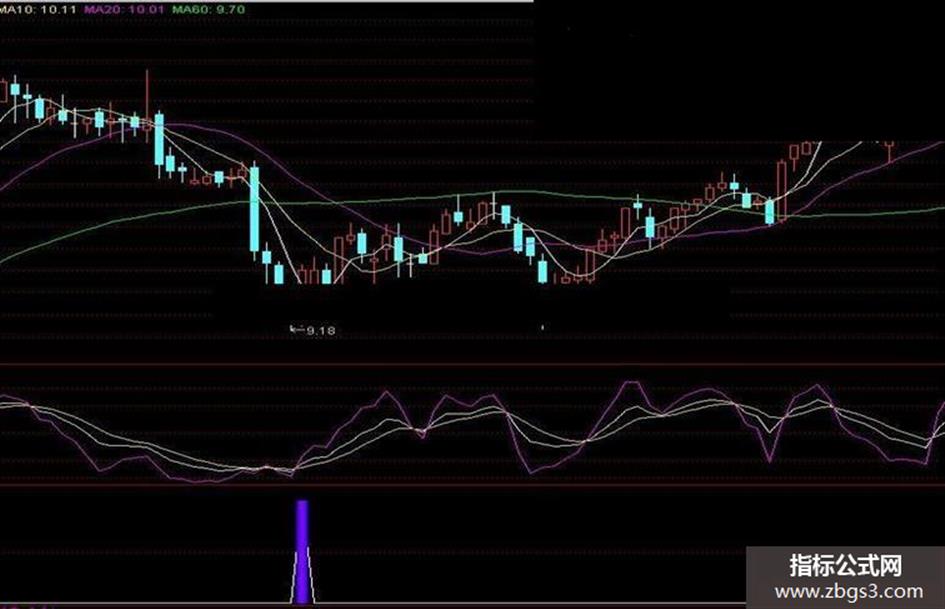Select the MA60: 9.70 moving average label

click(x=209, y=9)
